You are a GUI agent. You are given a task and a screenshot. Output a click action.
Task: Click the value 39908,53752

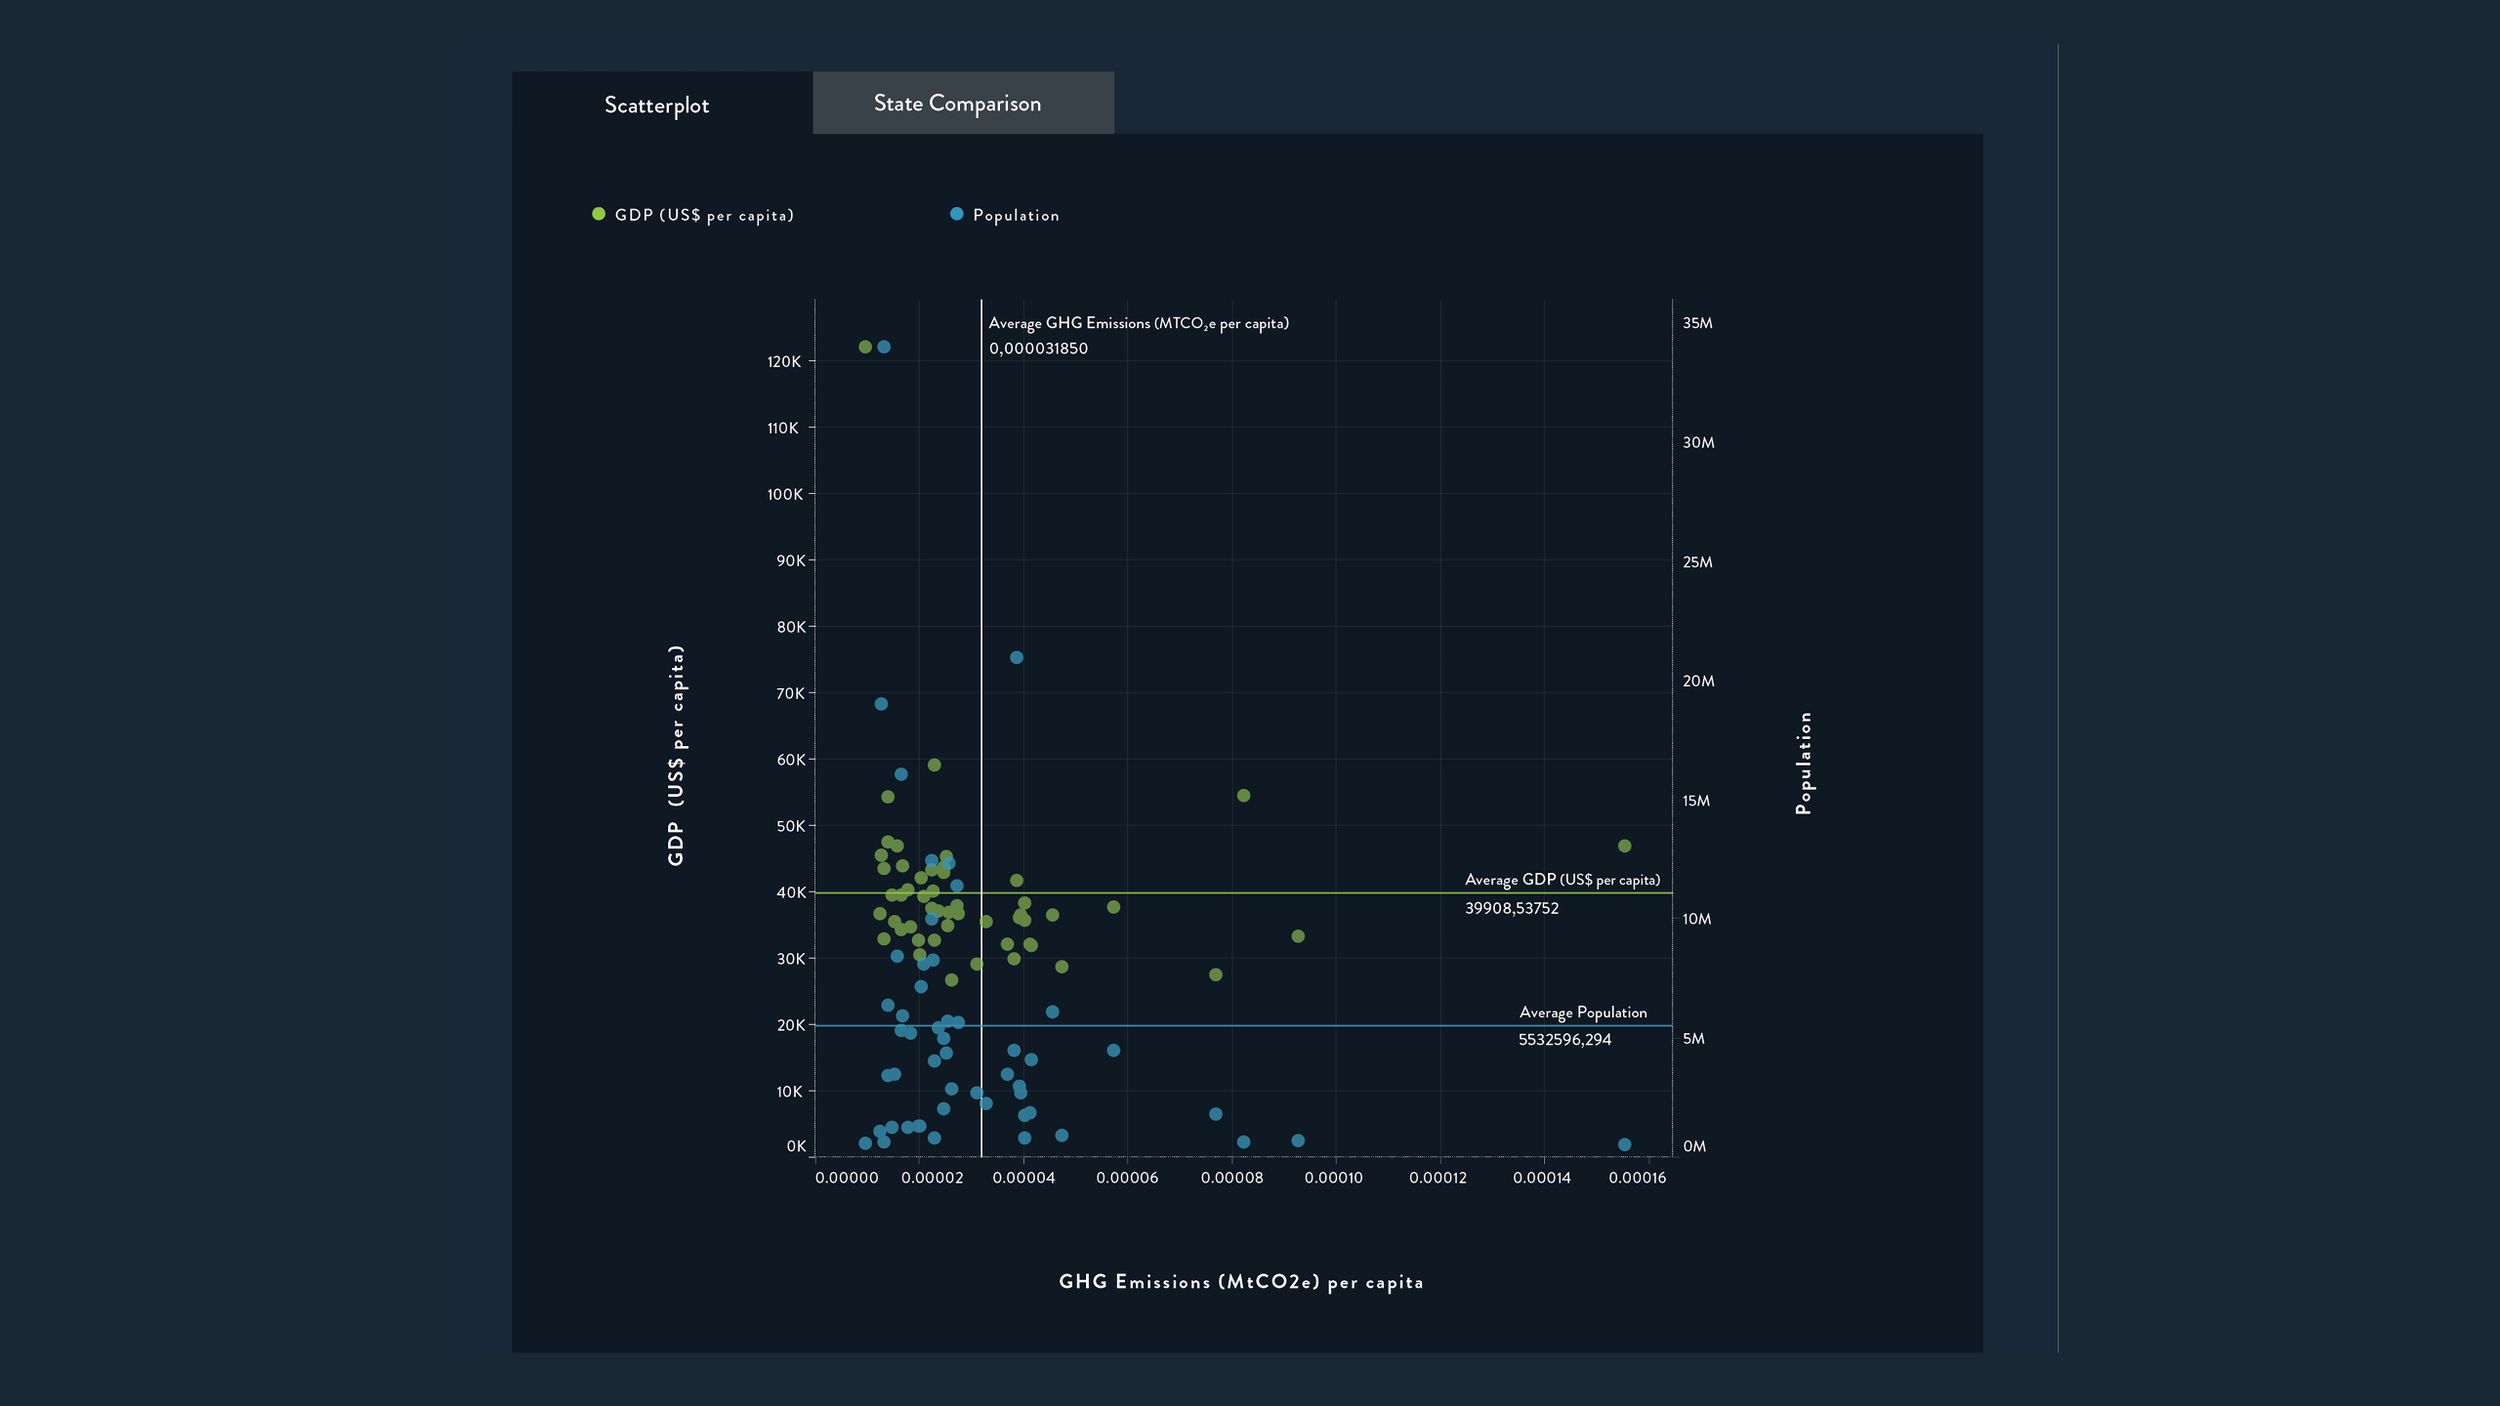pos(1511,908)
